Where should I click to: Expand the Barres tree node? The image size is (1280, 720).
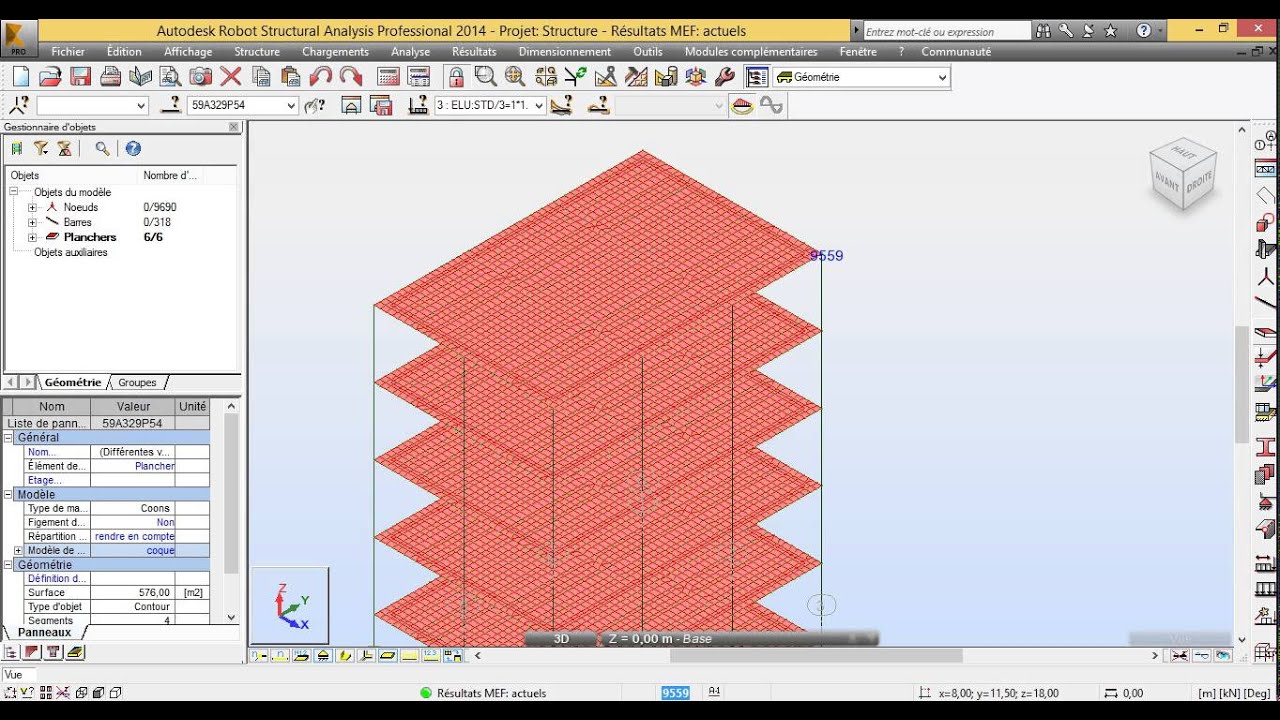click(x=32, y=222)
